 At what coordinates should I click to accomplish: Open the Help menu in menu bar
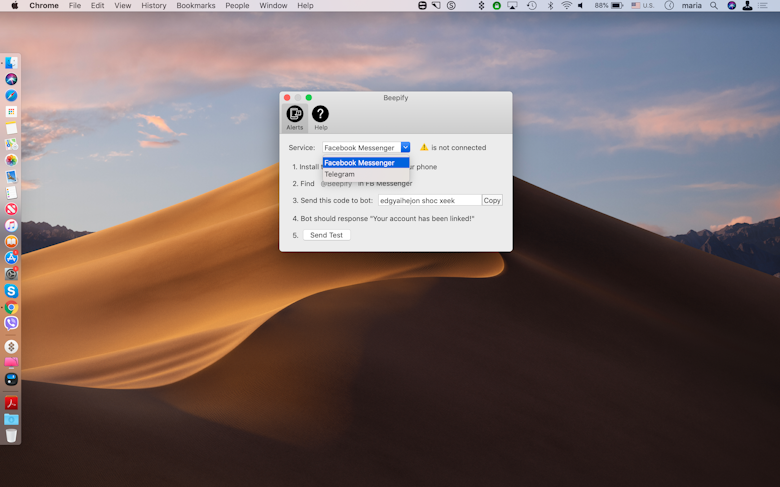305,5
